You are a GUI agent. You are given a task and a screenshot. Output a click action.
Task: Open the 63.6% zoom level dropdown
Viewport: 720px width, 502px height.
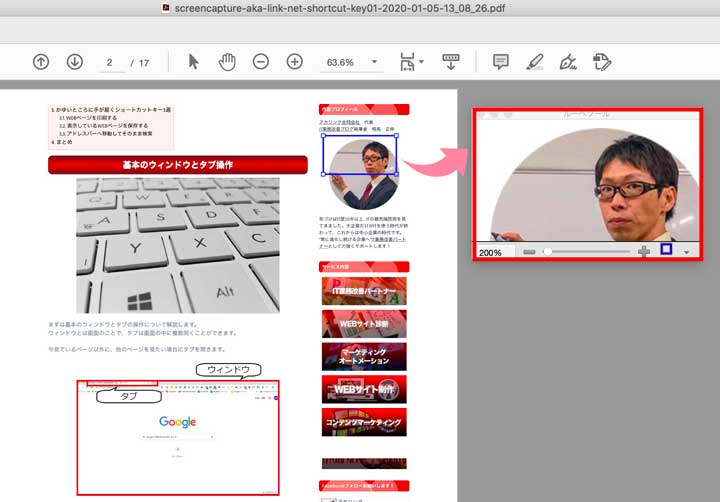point(351,62)
